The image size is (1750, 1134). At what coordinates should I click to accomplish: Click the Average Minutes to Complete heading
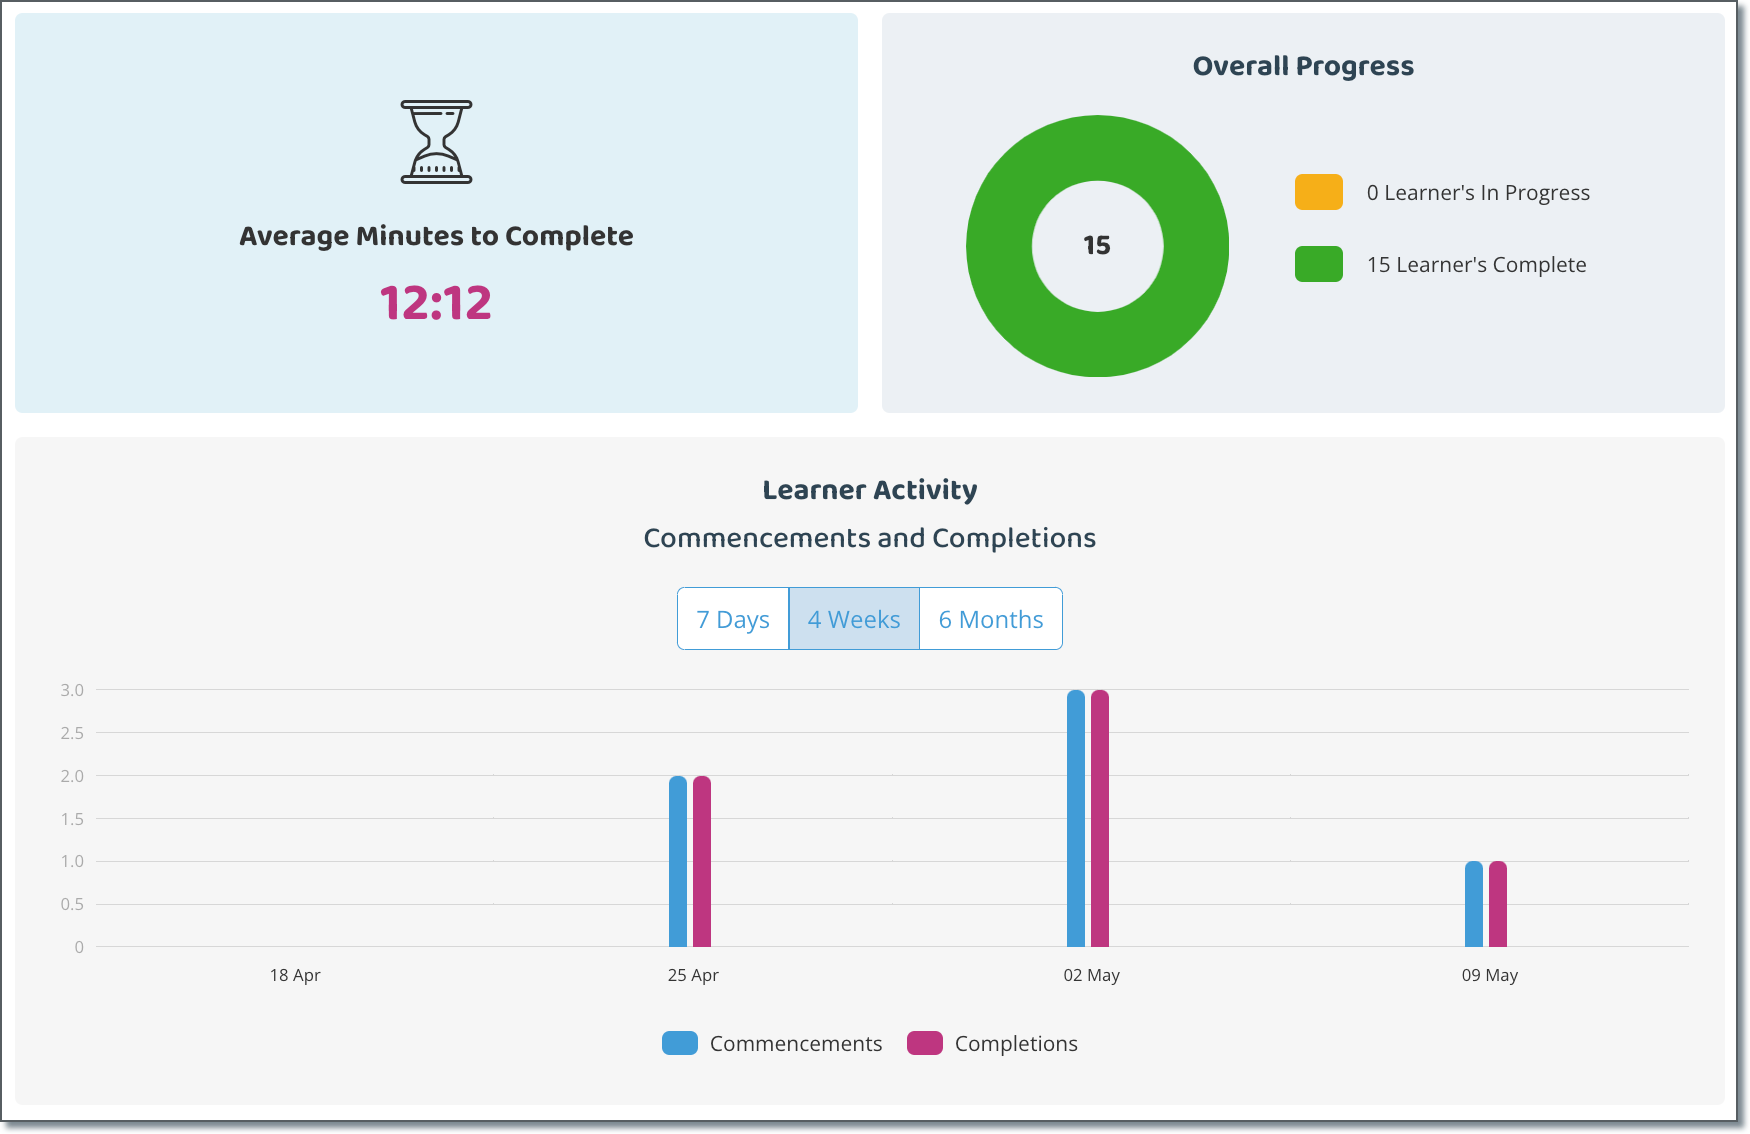pyautogui.click(x=436, y=236)
